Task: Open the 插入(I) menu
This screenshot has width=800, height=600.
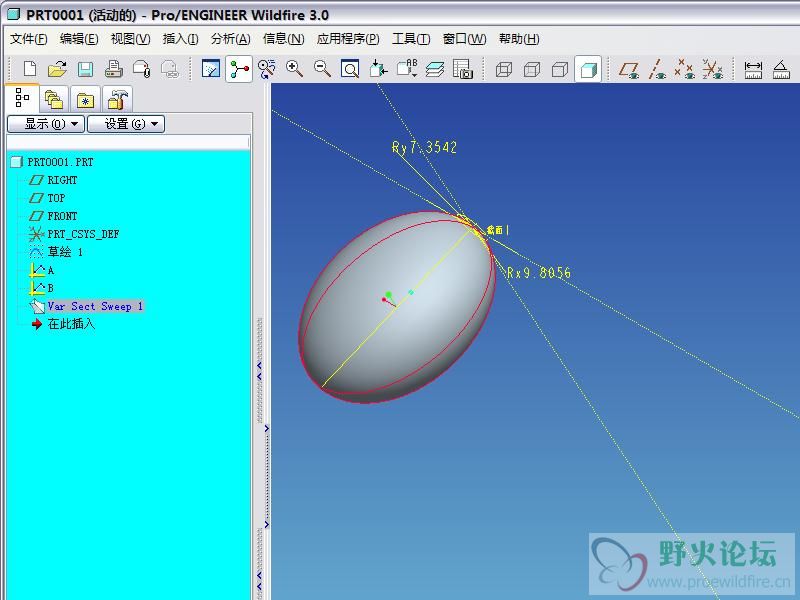Action: (181, 39)
